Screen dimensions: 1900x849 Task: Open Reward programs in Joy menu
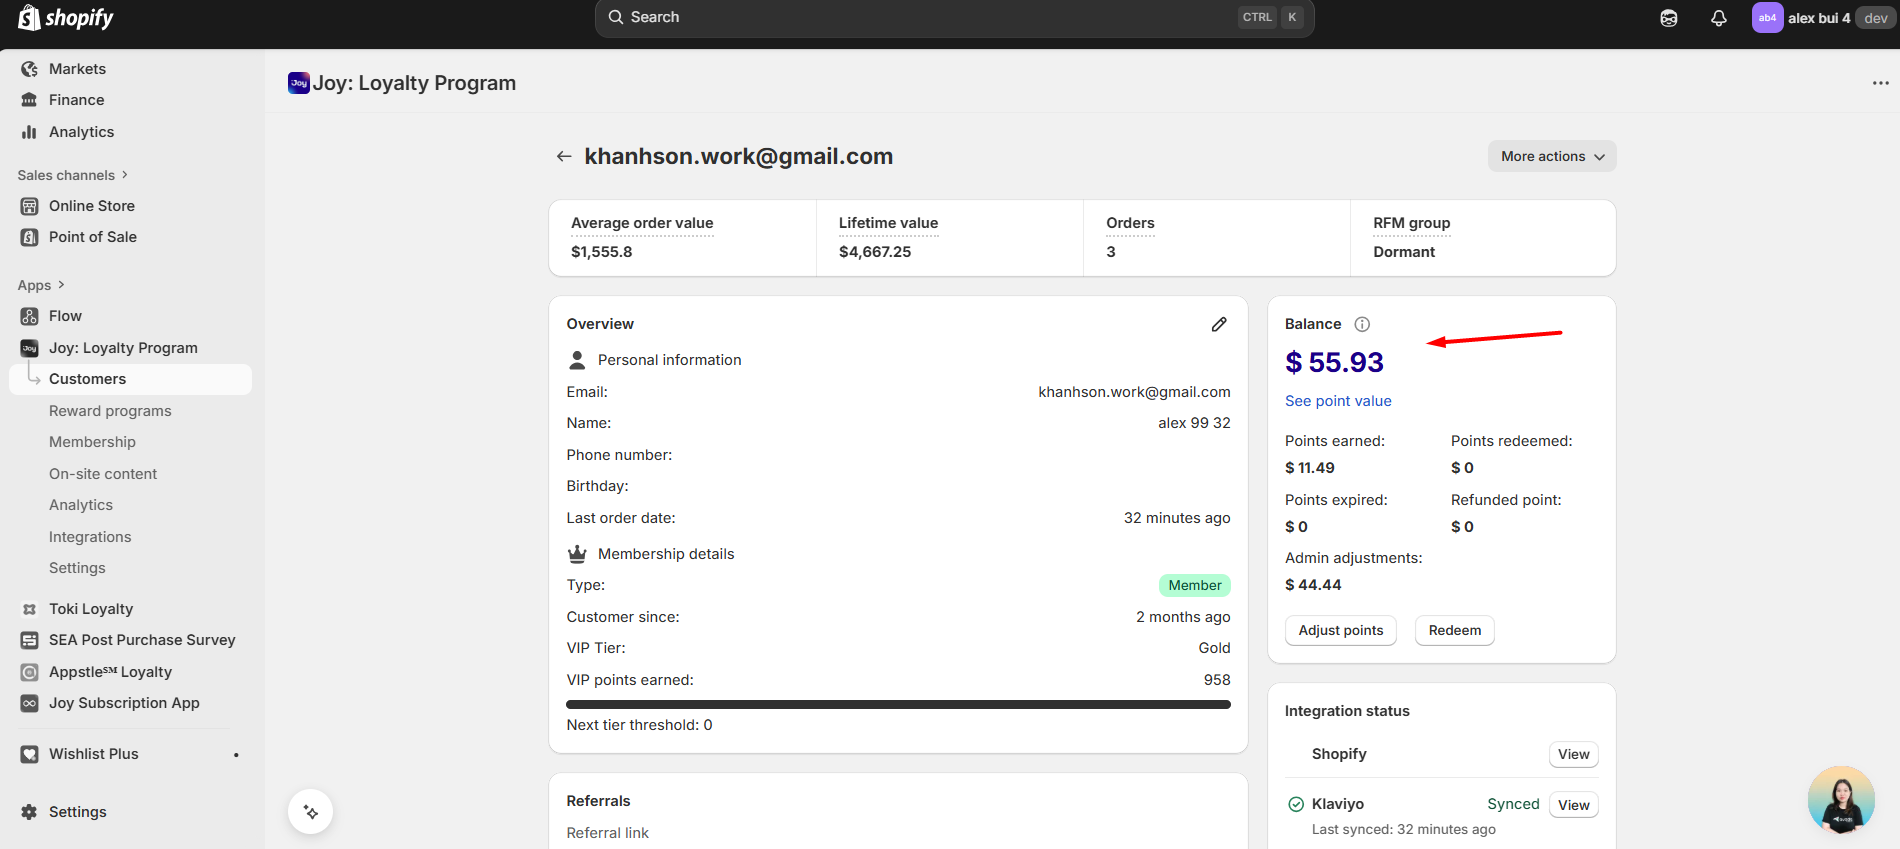[110, 411]
